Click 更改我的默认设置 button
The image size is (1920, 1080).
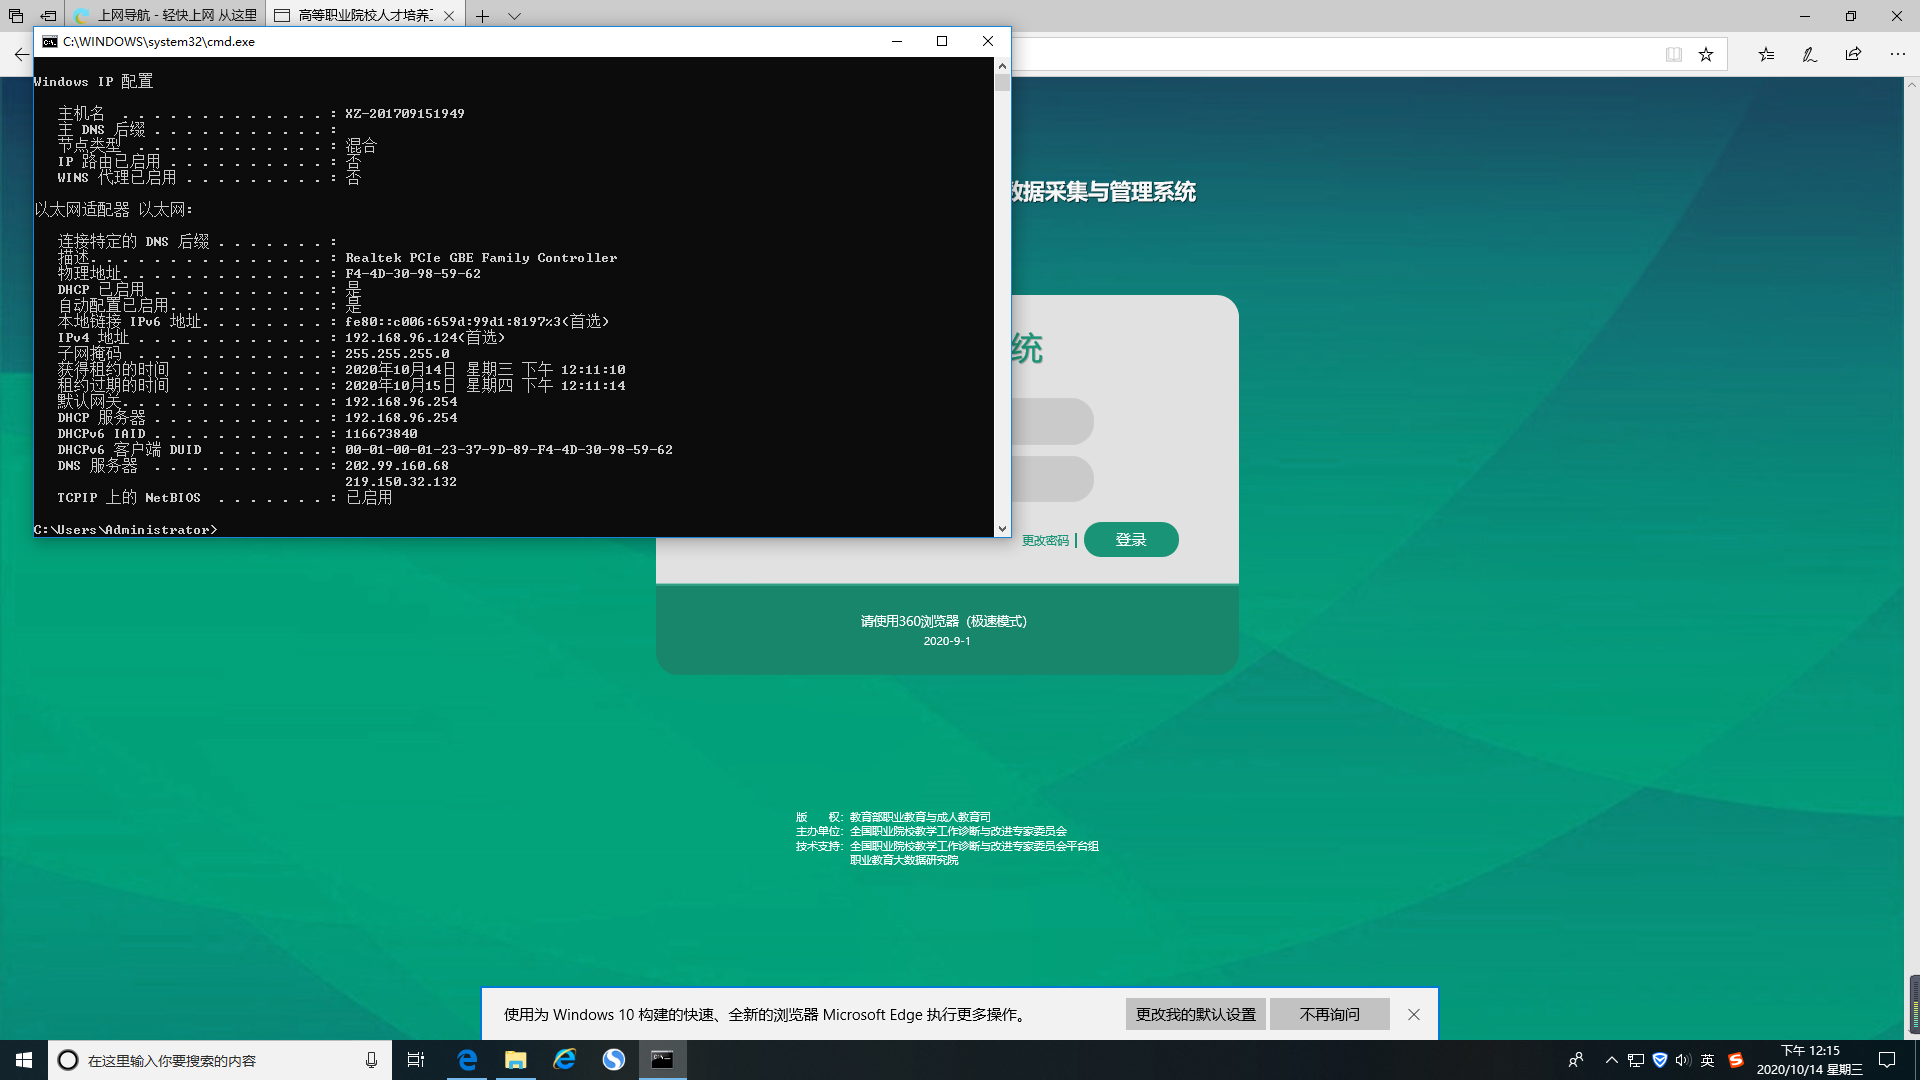tap(1195, 1014)
